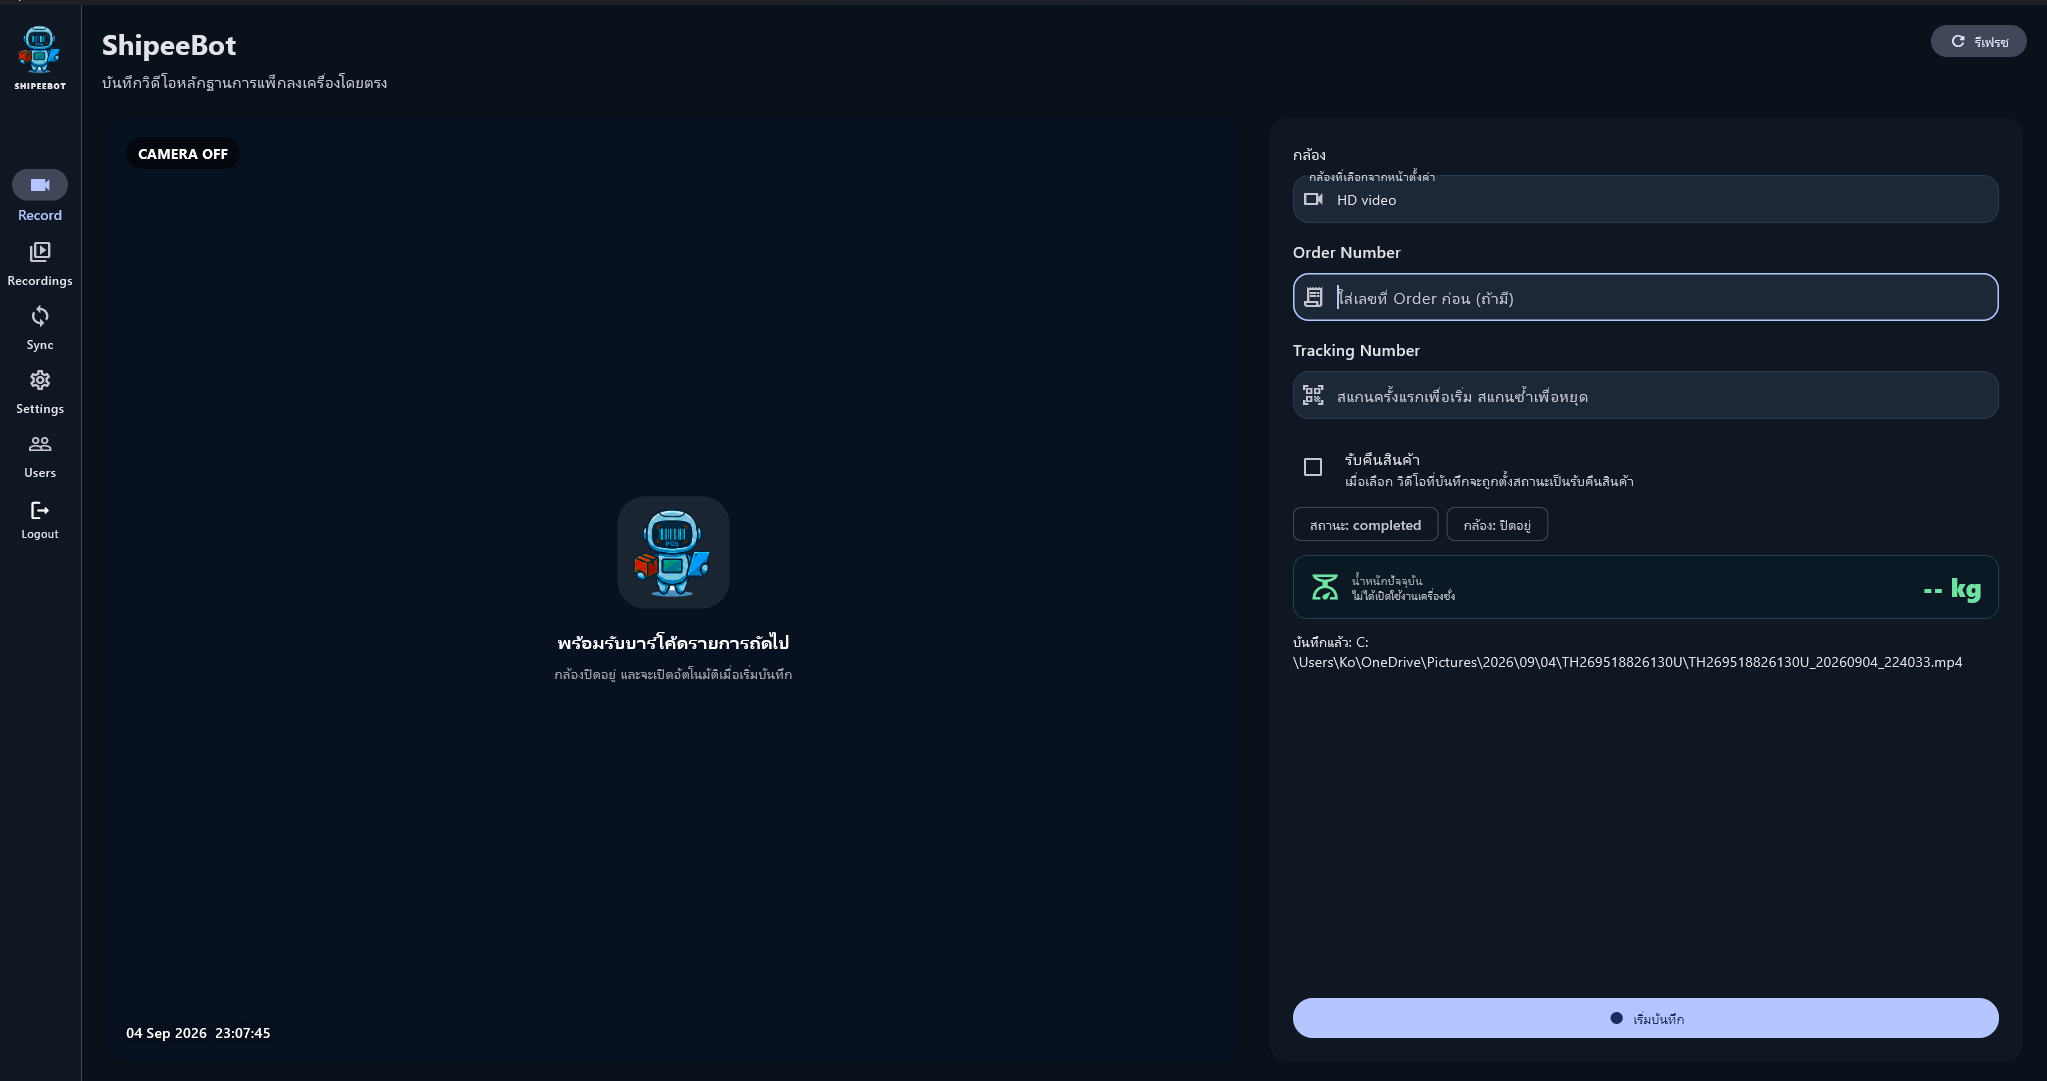Click the green weight scale icon
2047x1081 pixels.
[x=1325, y=587]
